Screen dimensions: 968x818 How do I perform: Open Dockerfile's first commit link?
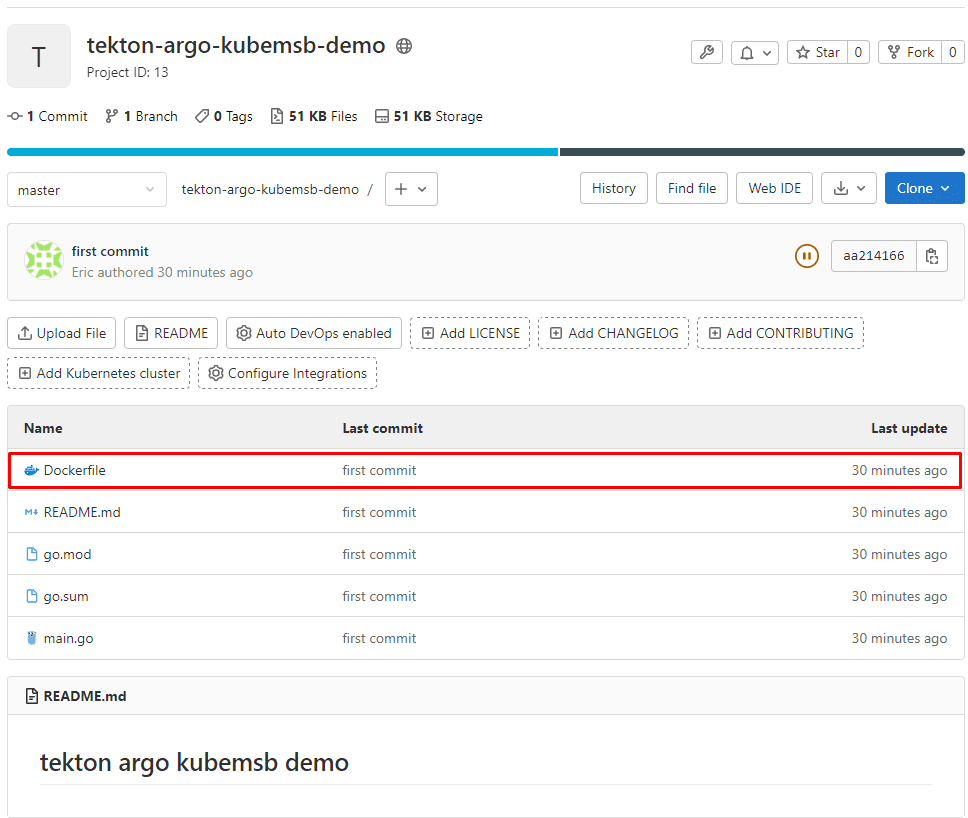tap(379, 470)
